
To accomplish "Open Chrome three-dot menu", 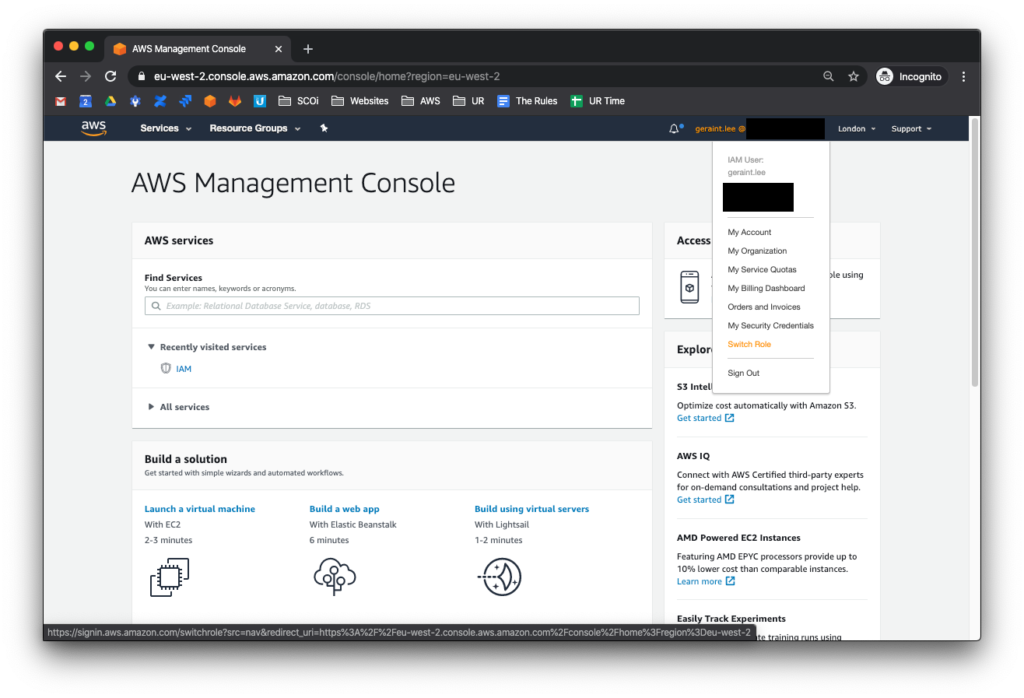I will tap(963, 76).
